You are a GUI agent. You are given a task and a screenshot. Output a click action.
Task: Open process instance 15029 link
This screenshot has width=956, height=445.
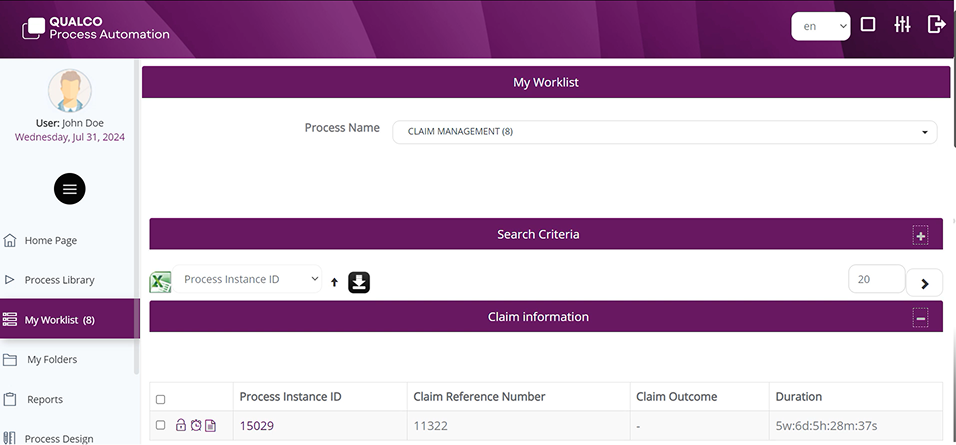pos(257,425)
